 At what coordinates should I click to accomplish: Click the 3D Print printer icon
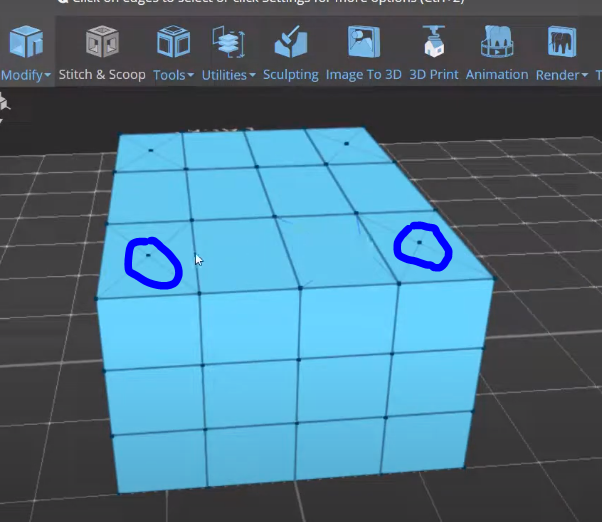(434, 41)
